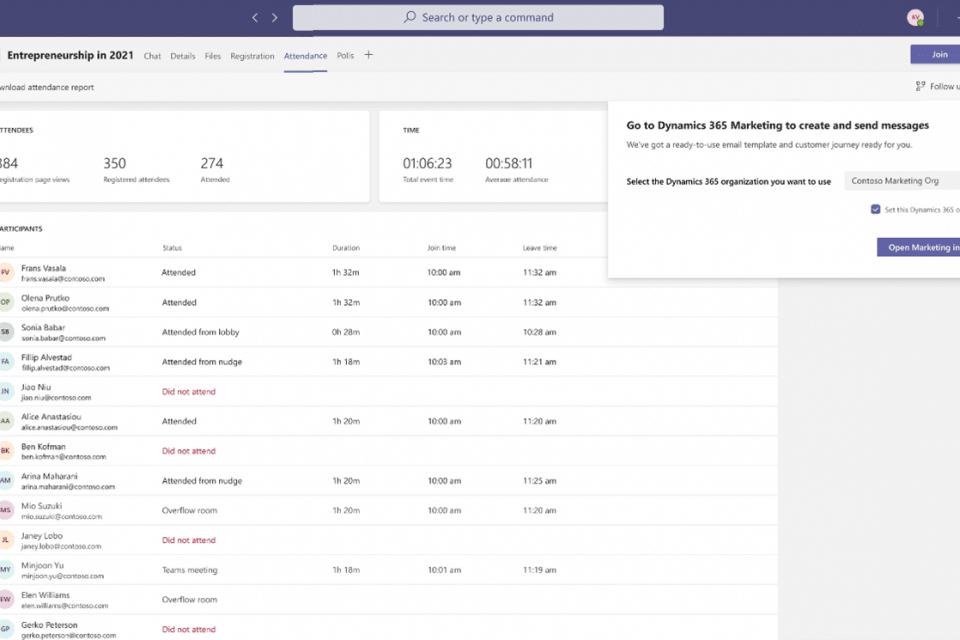Sort by the Duration column header
The width and height of the screenshot is (960, 640).
[346, 248]
